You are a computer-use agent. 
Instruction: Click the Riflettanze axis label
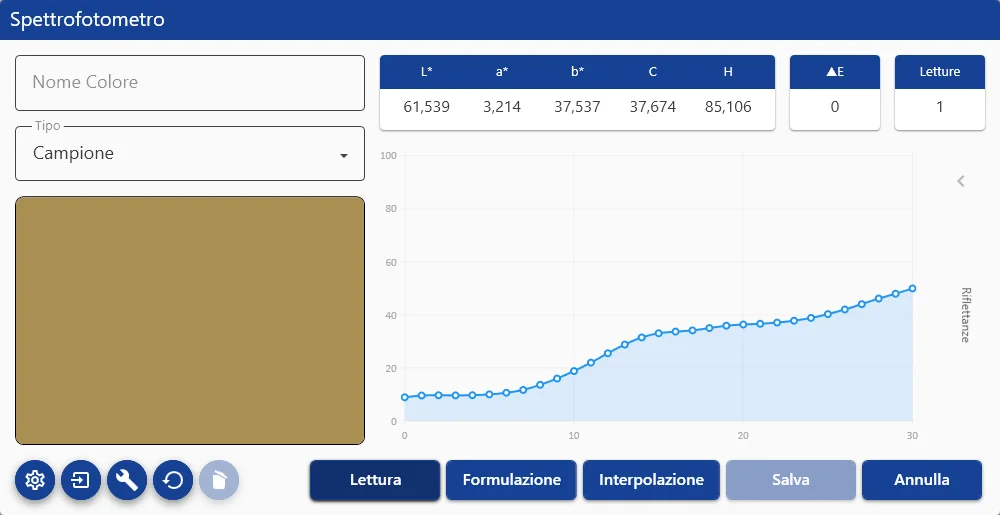pos(965,315)
